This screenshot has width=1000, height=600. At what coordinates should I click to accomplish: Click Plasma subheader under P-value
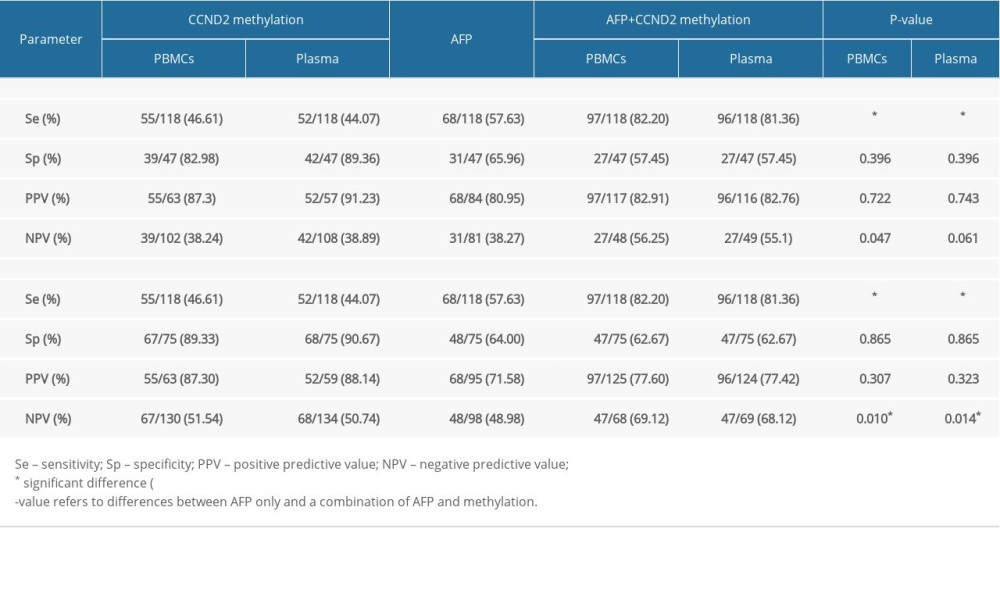coord(955,59)
